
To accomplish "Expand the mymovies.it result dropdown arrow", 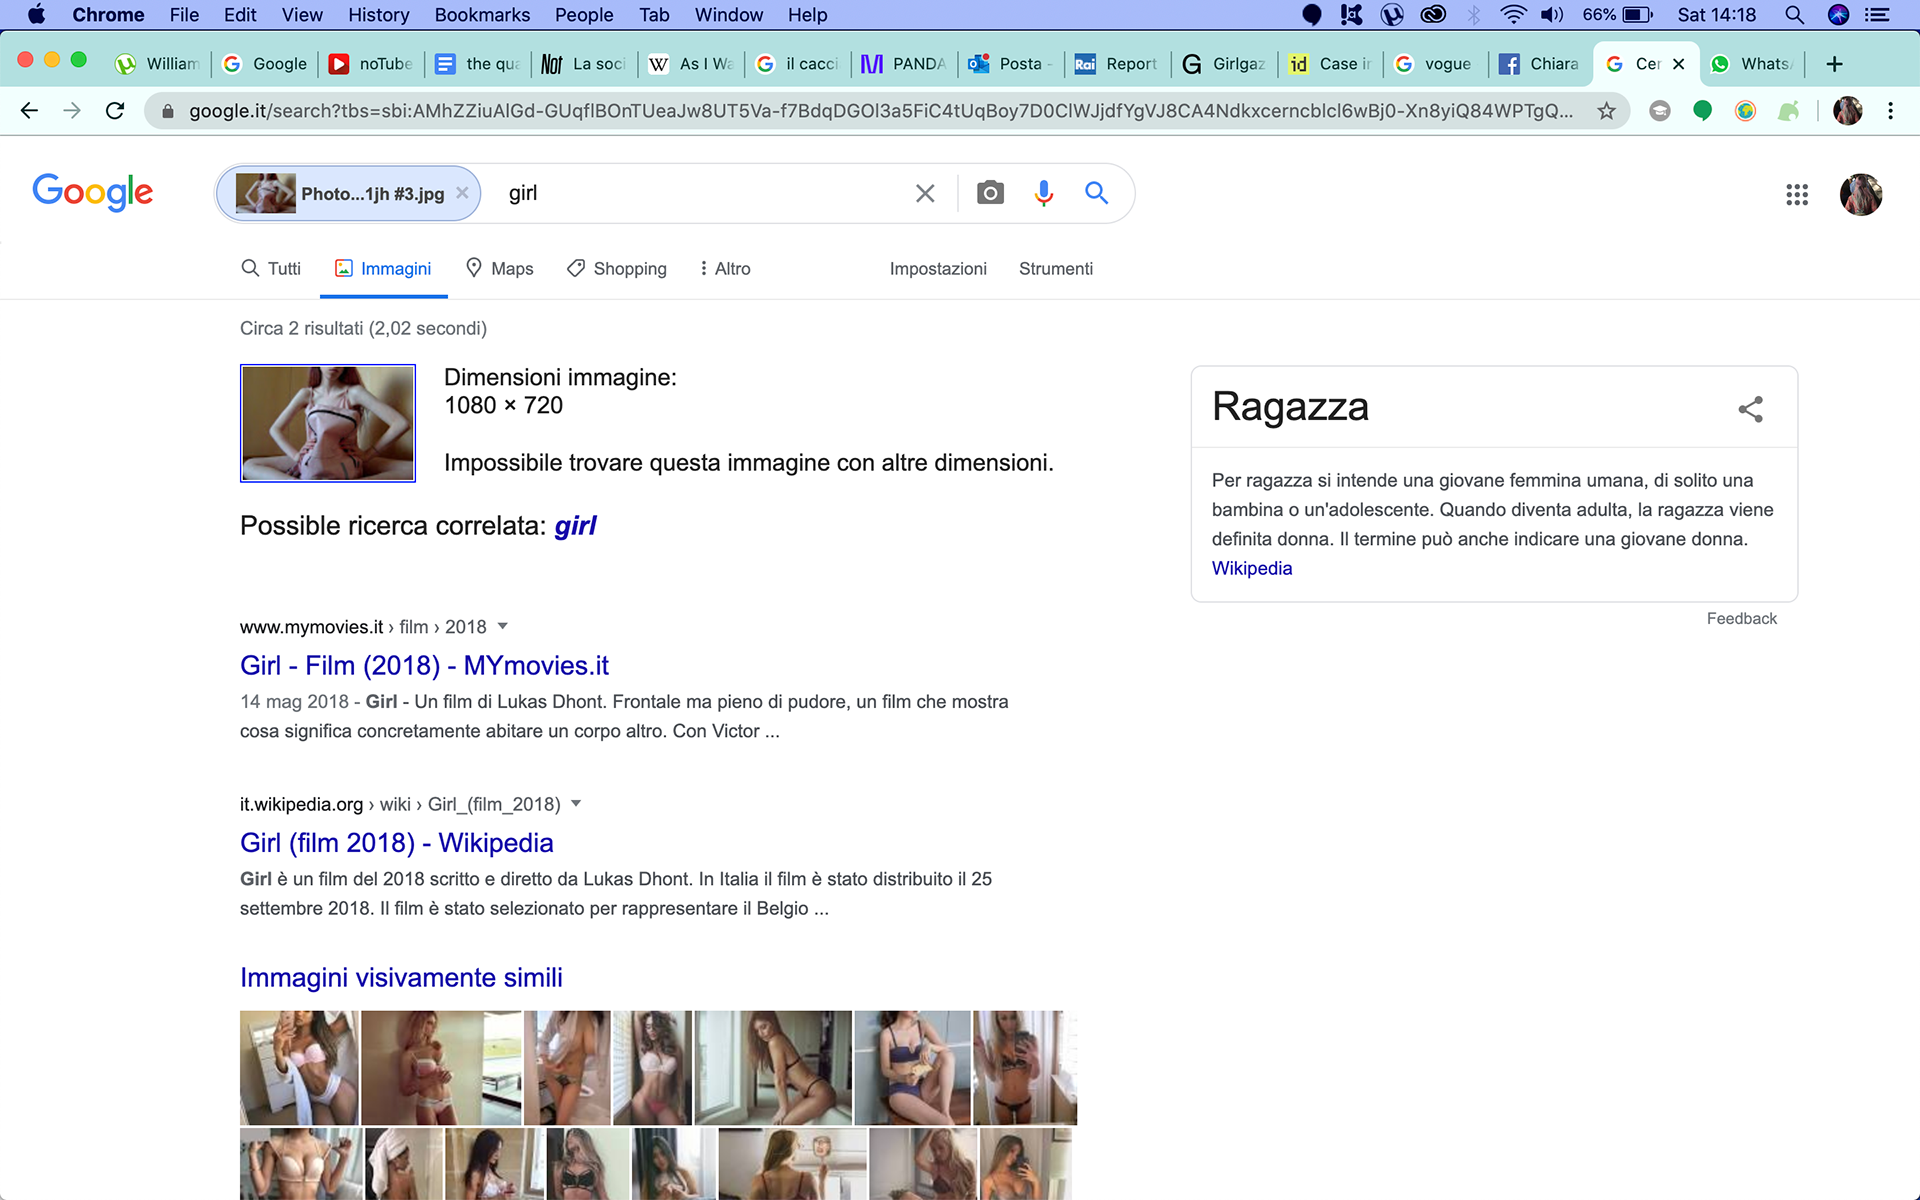I will coord(503,626).
